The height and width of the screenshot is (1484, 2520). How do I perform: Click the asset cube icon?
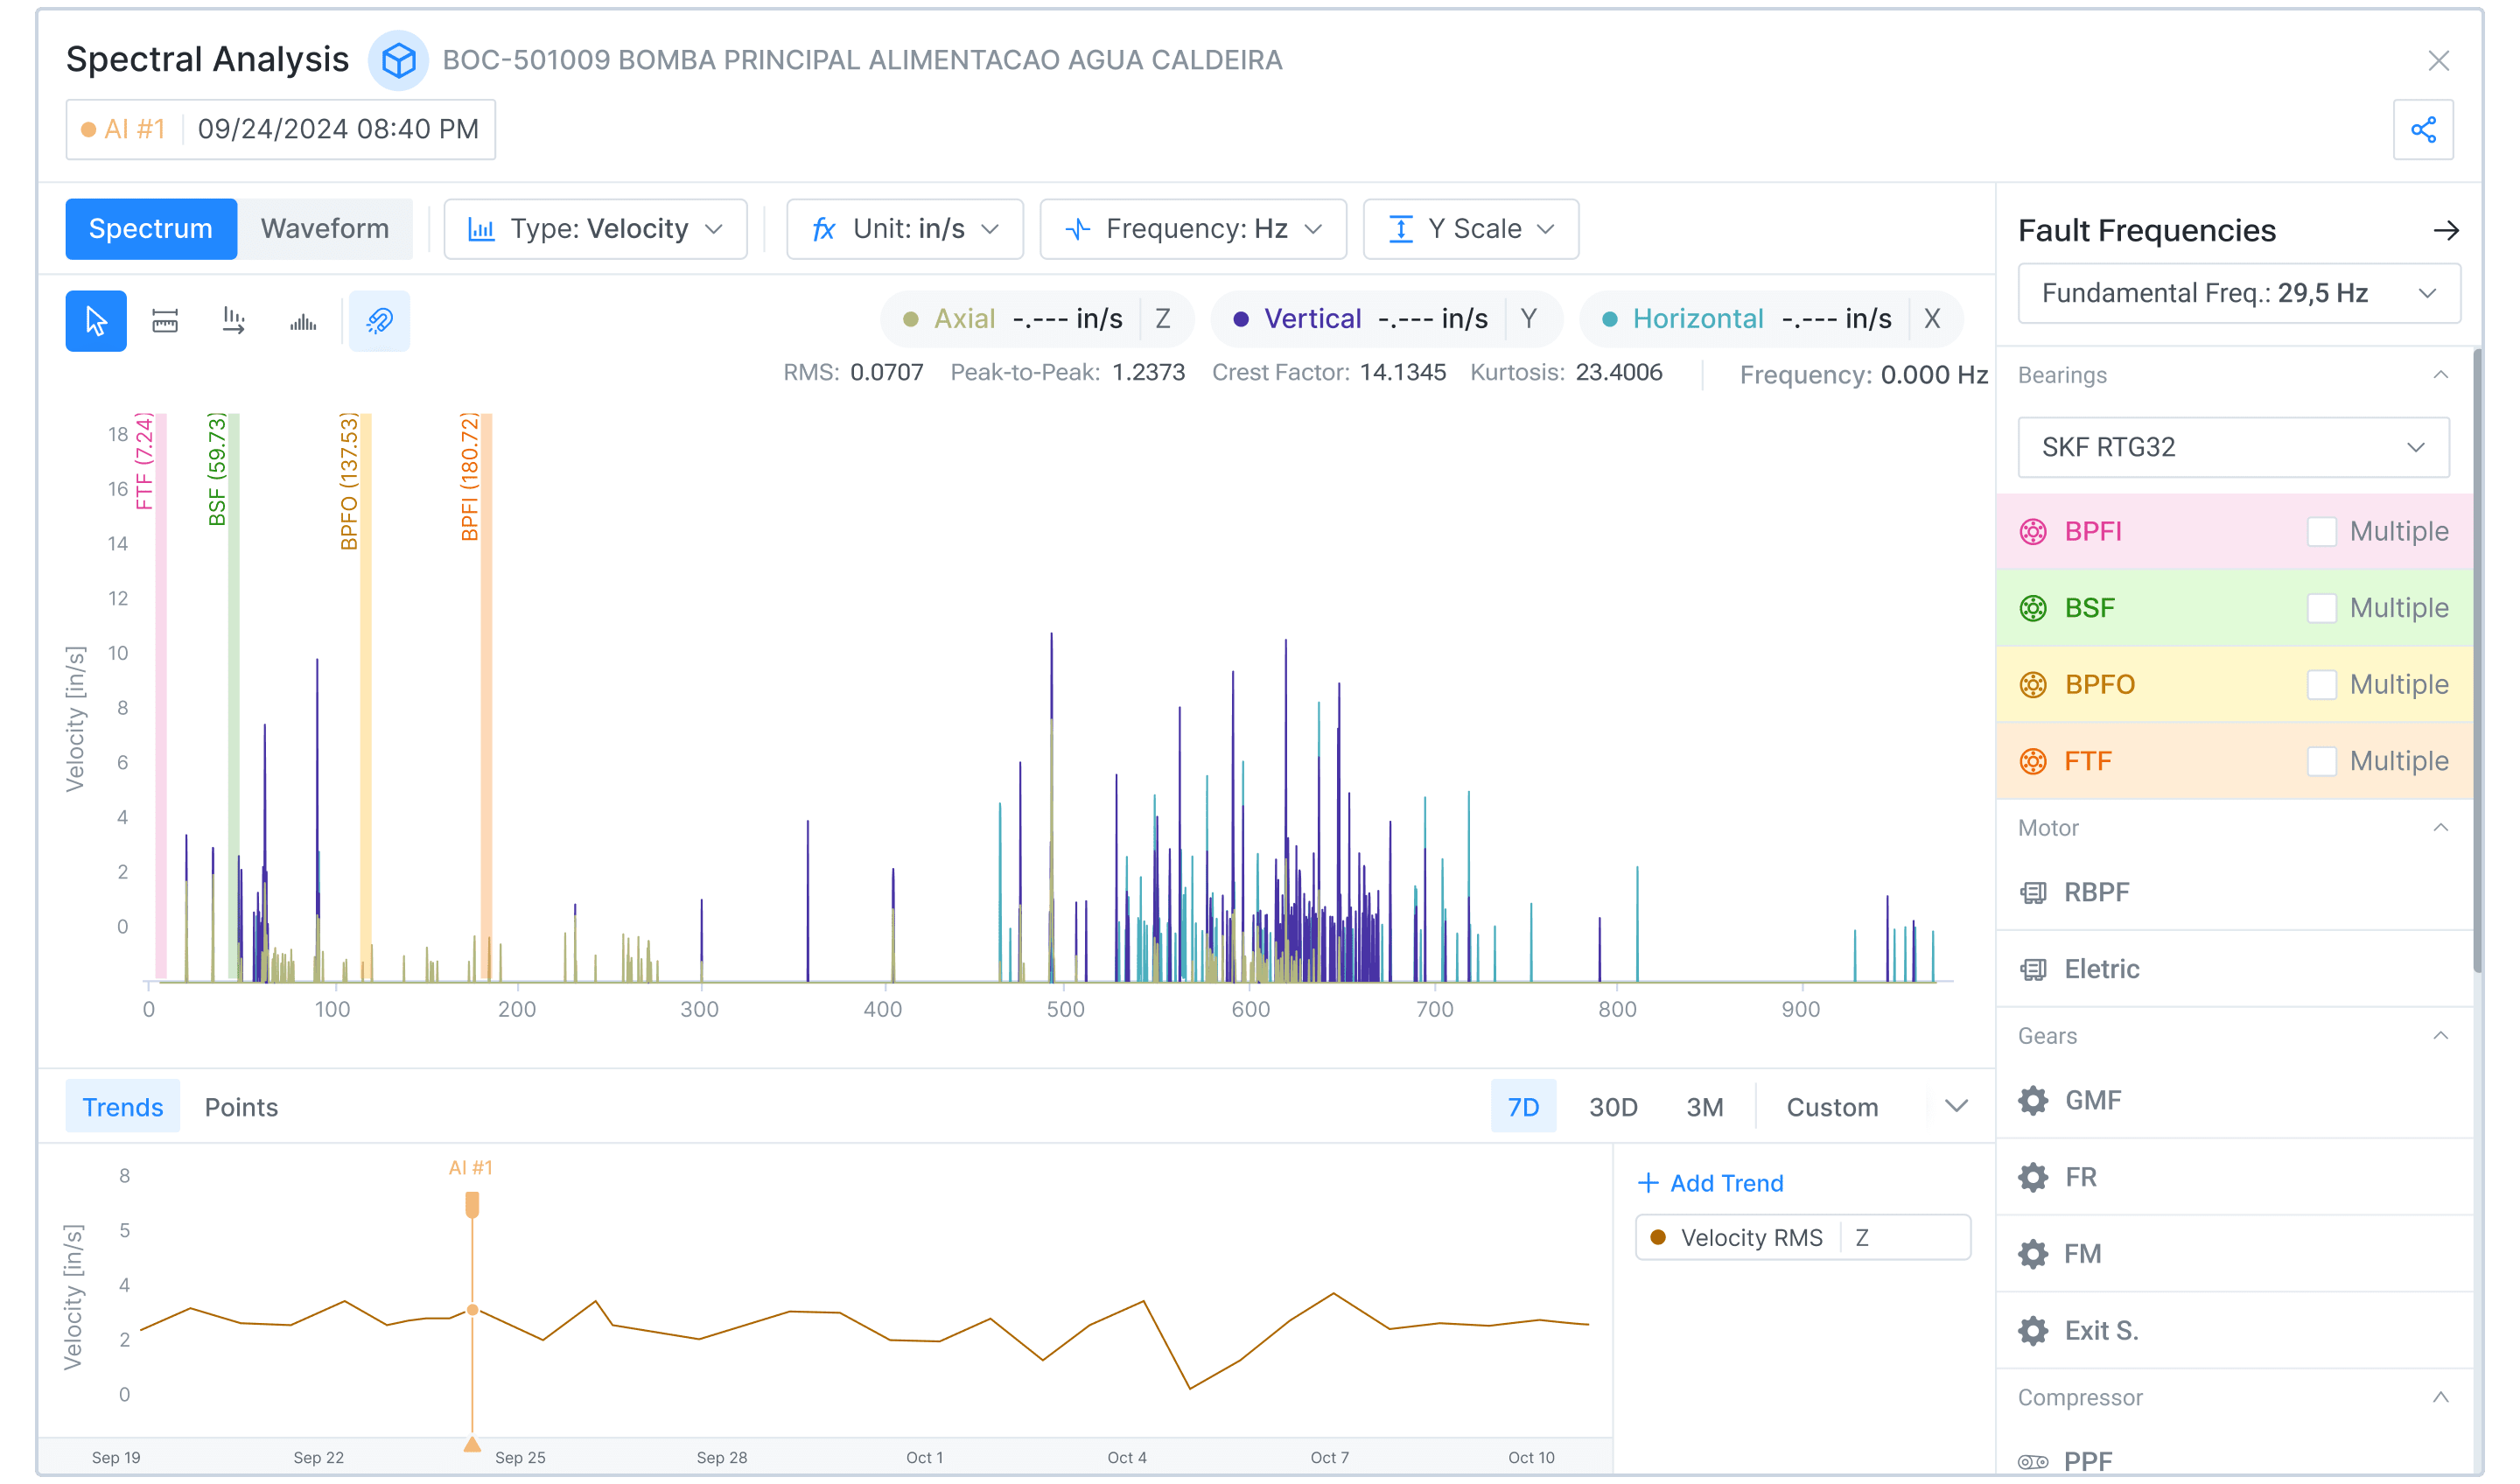point(398,60)
